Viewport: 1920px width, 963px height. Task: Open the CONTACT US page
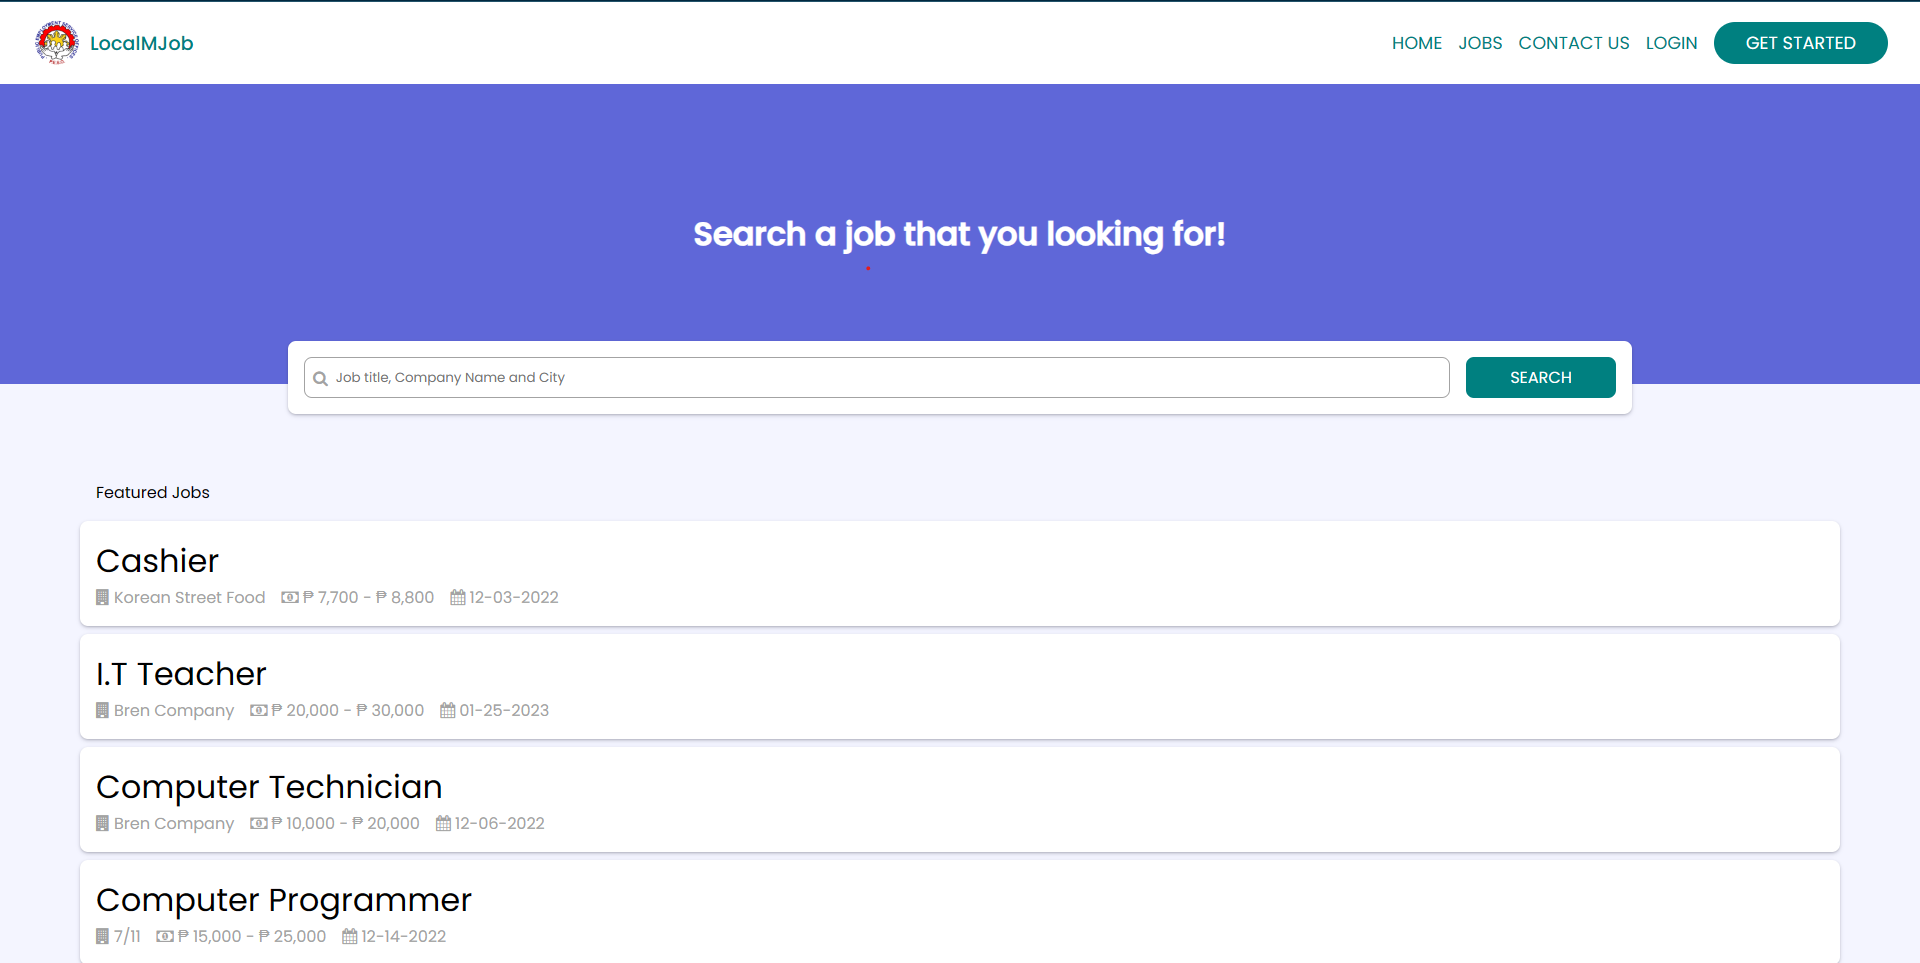pos(1574,42)
